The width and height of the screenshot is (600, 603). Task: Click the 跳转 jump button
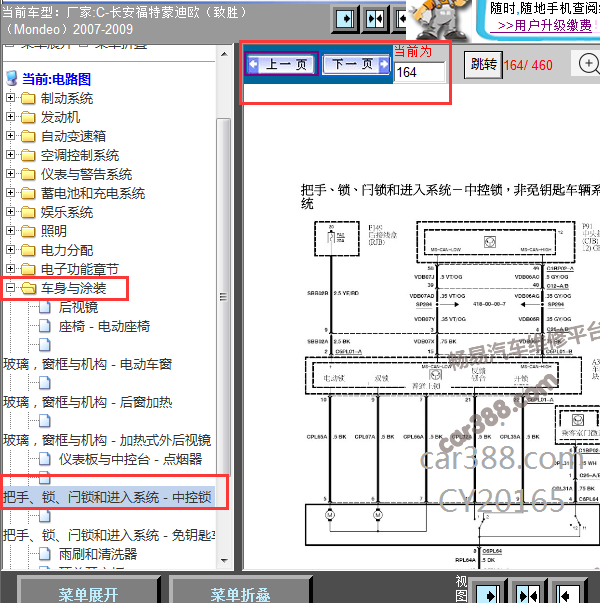click(x=483, y=65)
